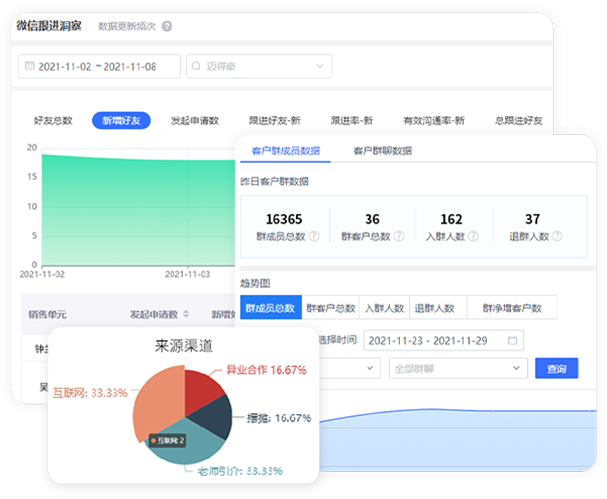
Task: Click the 老师引介 teal pie slice
Action: (194, 445)
